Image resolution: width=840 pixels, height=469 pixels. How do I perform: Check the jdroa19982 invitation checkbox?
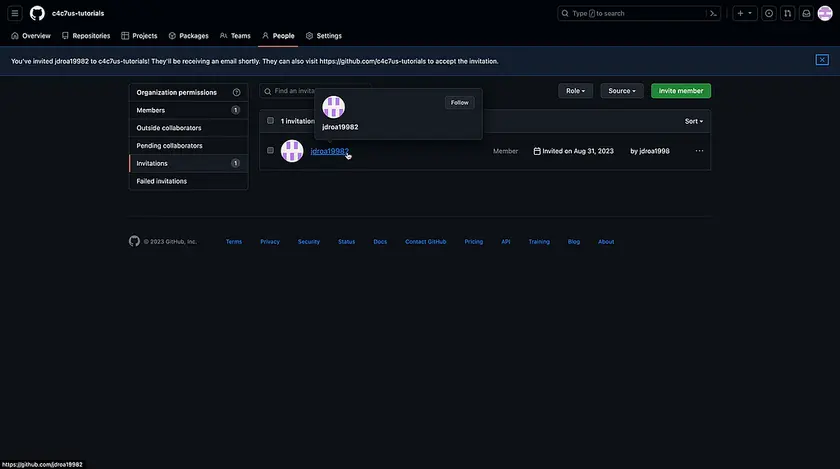pyautogui.click(x=271, y=151)
